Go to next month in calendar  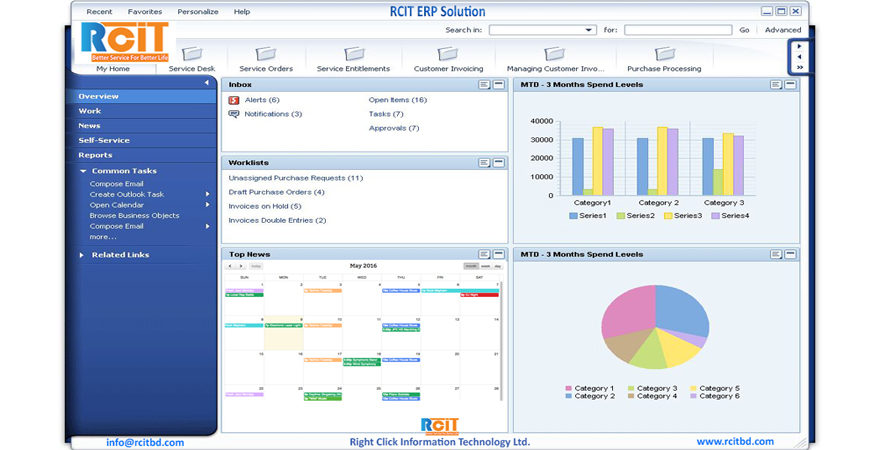[x=241, y=266]
